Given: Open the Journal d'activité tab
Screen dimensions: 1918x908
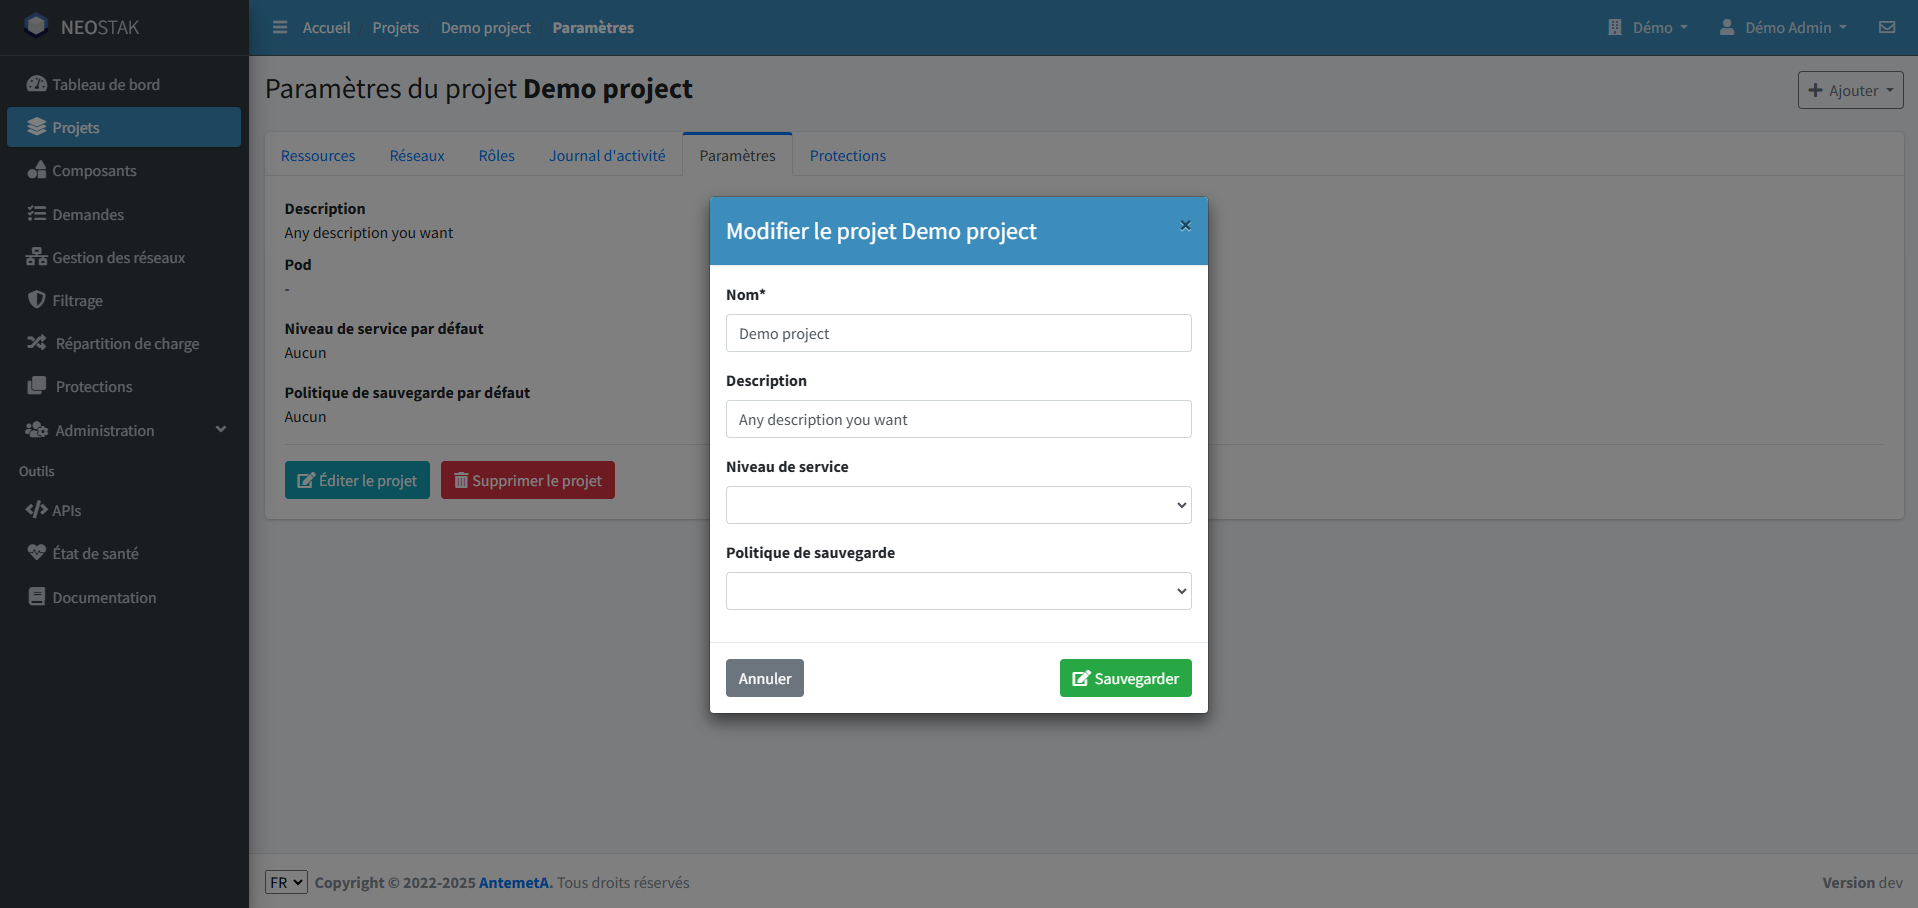Looking at the screenshot, I should [x=606, y=155].
